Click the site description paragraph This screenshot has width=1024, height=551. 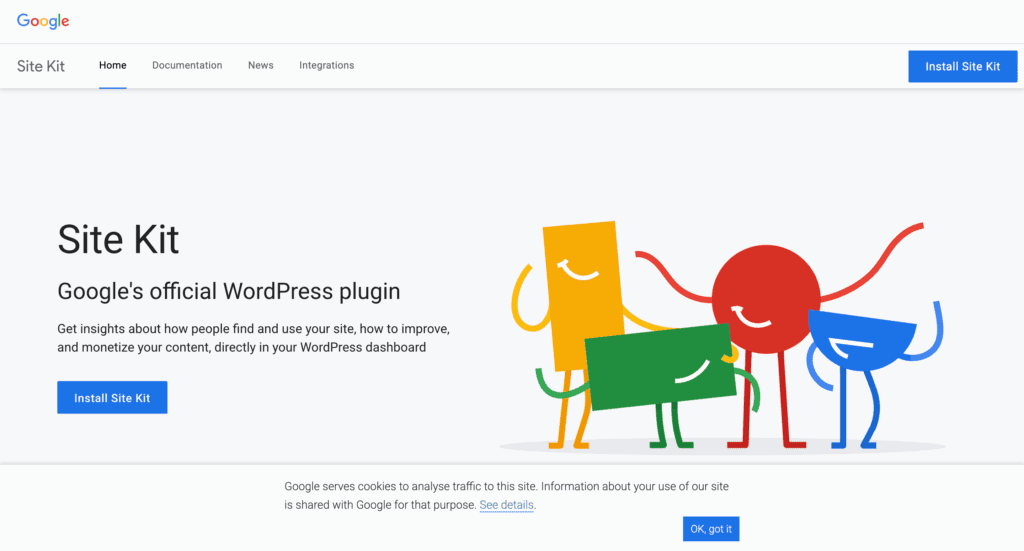pos(253,338)
